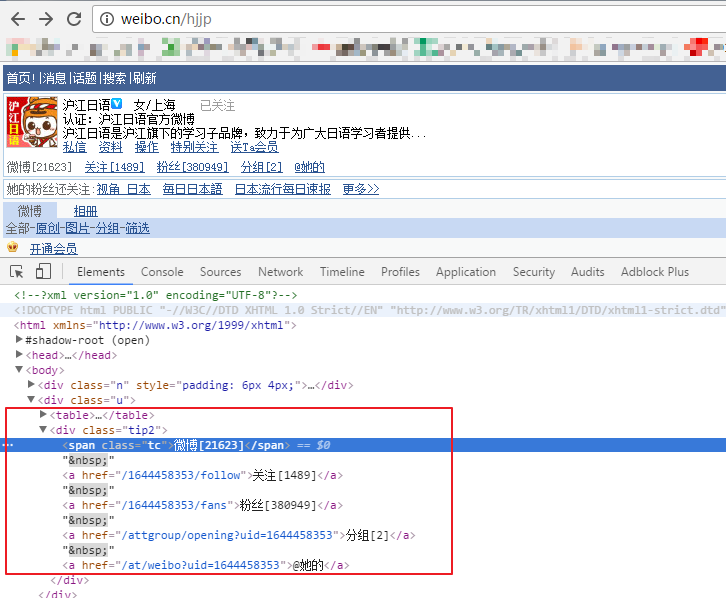Select the /1644458353/fans anchor line
Screen dimensions: 726x598
[202, 505]
